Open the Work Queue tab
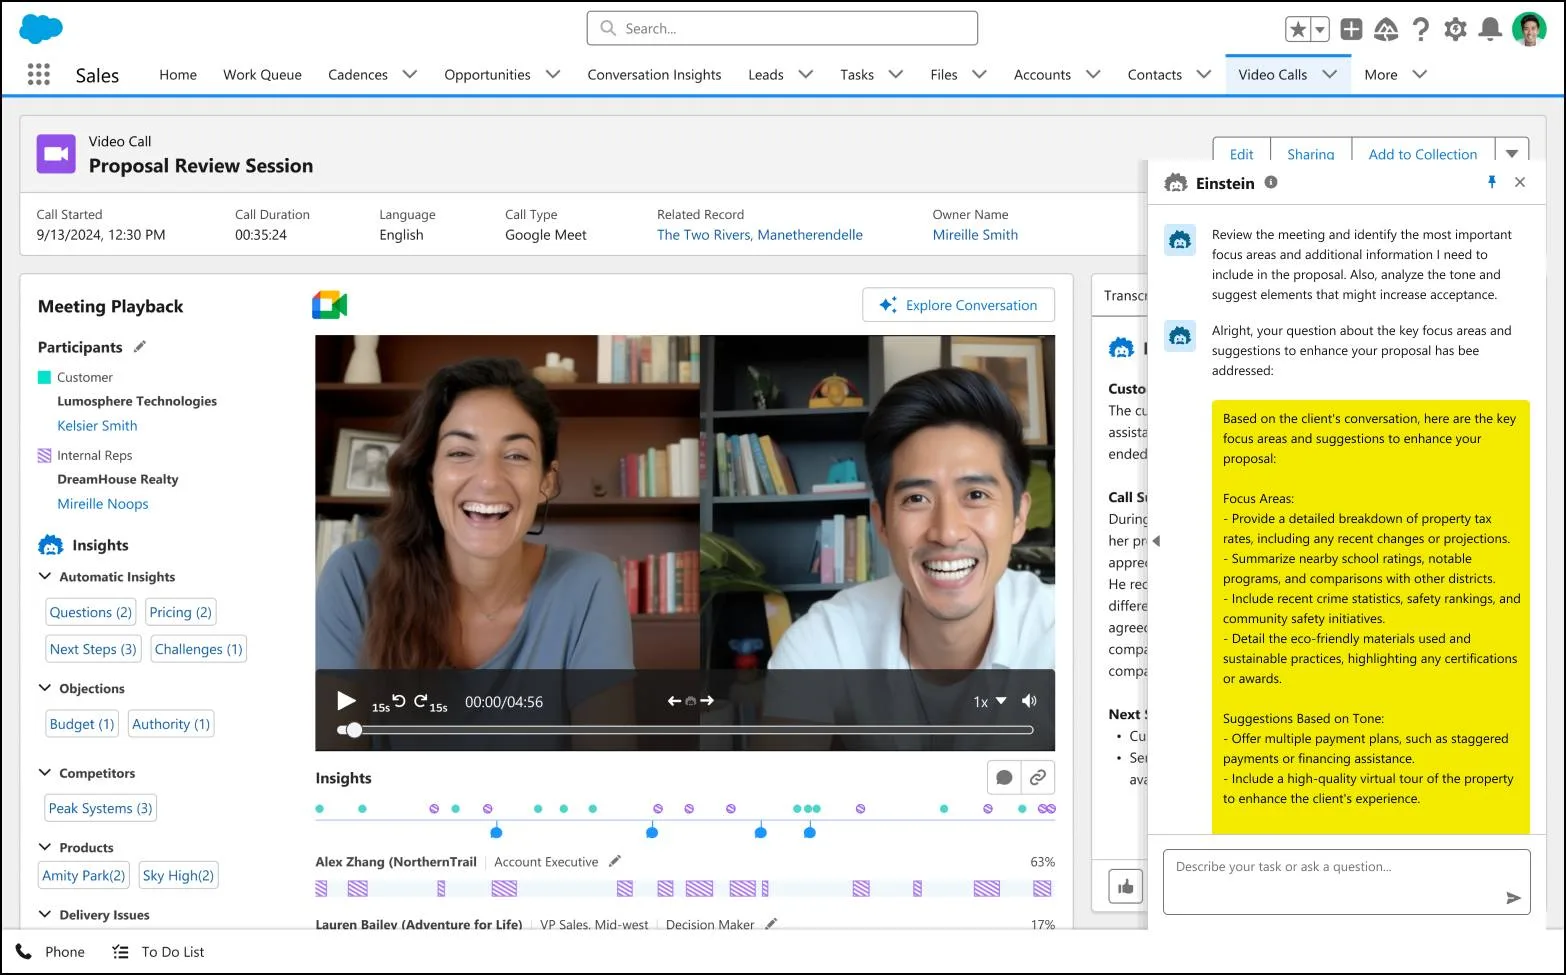Image resolution: width=1566 pixels, height=975 pixels. pos(262,74)
